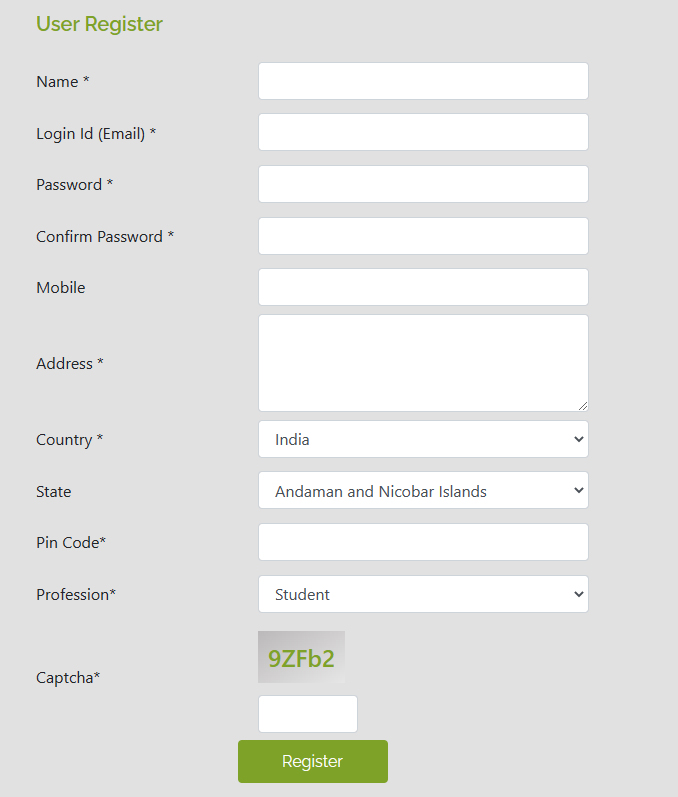Click the Address * label
The image size is (678, 797).
[x=70, y=364]
